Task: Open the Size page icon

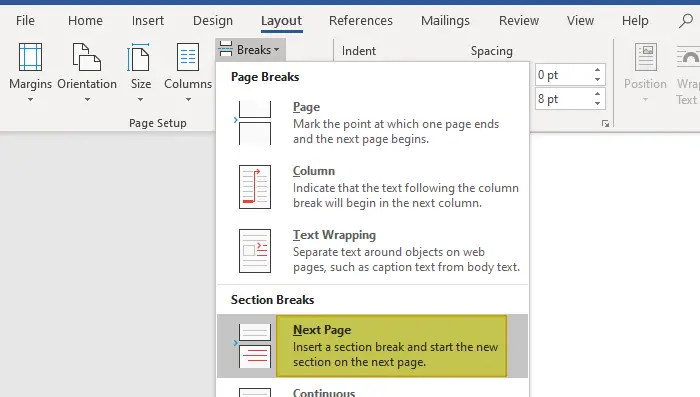Action: tap(139, 57)
